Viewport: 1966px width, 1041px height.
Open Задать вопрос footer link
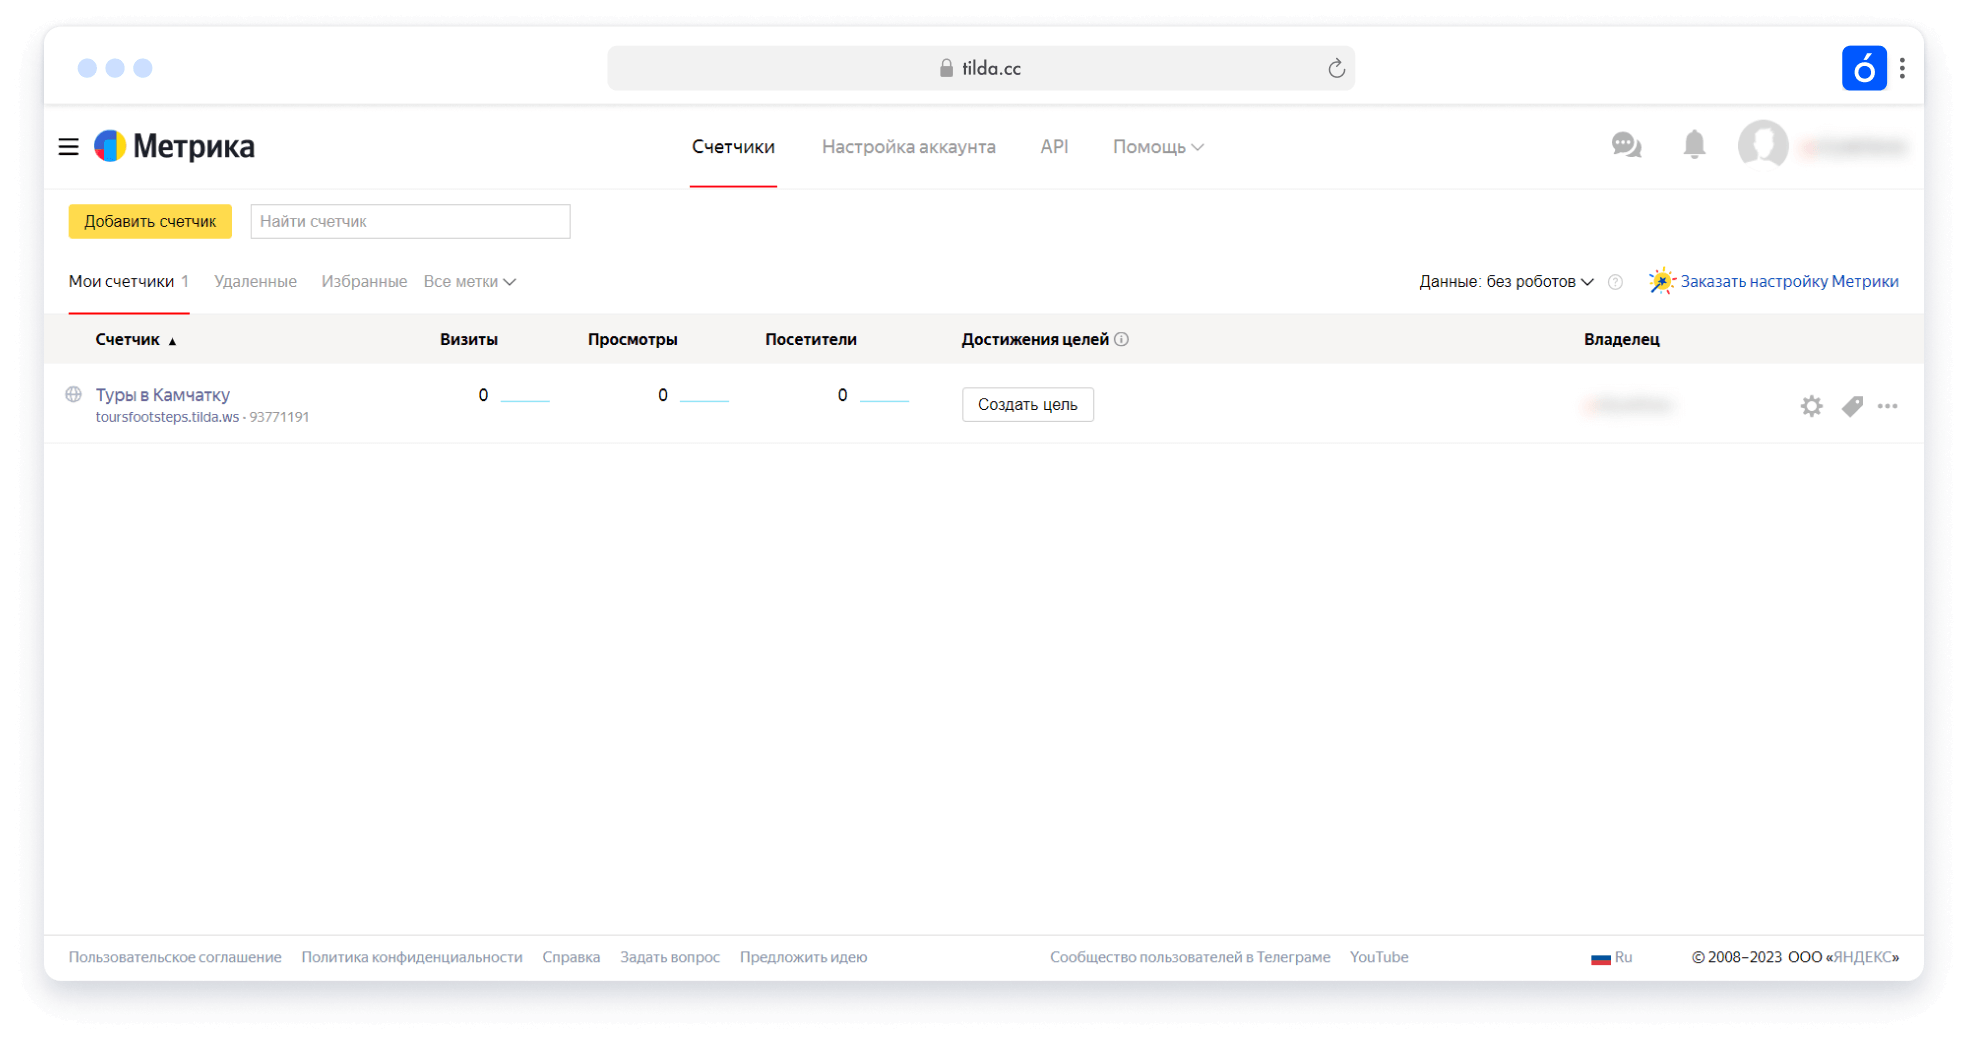point(670,957)
